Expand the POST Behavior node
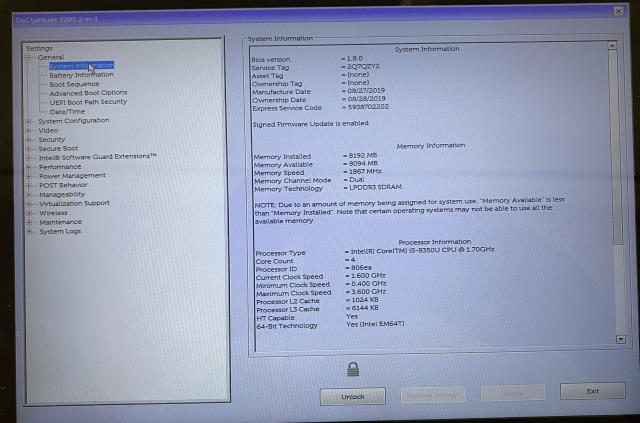 click(29, 185)
